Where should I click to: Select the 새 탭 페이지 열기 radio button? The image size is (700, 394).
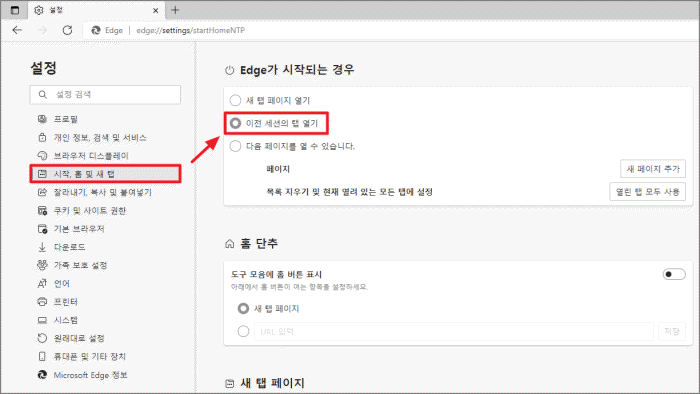click(235, 100)
